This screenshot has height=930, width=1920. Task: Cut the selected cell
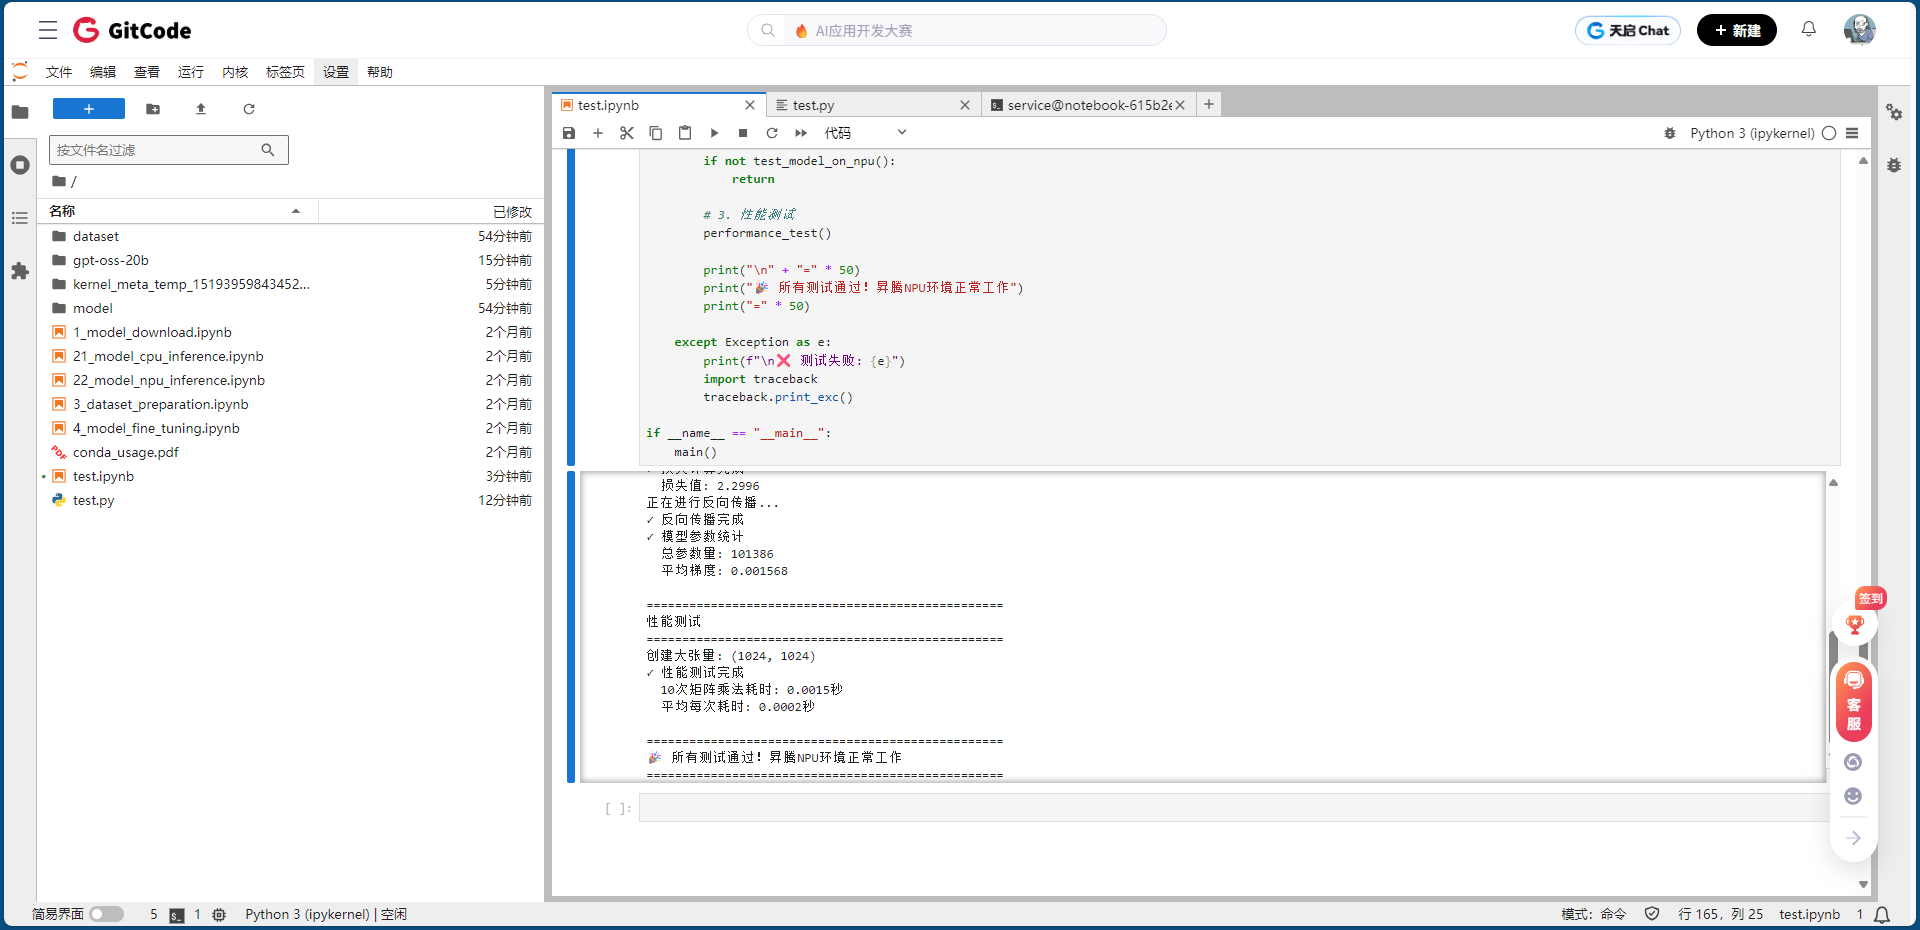[627, 133]
